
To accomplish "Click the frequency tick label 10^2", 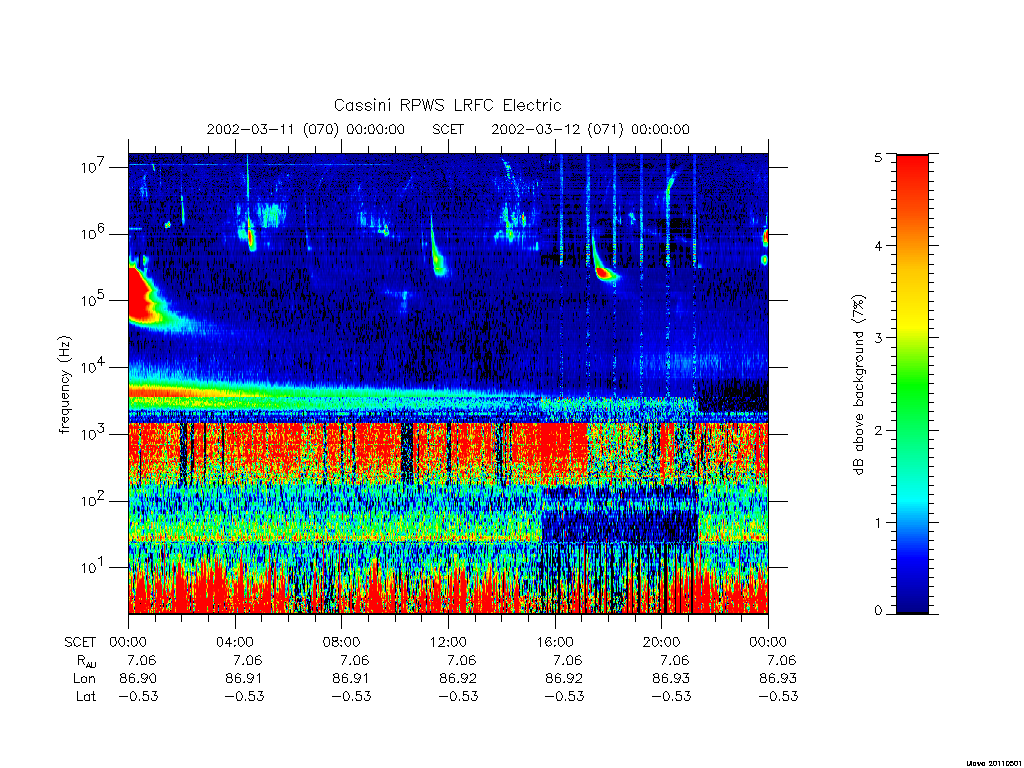I will coord(93,501).
